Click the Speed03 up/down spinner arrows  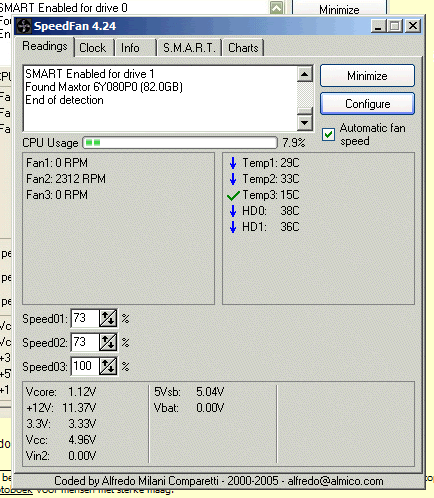pos(108,366)
